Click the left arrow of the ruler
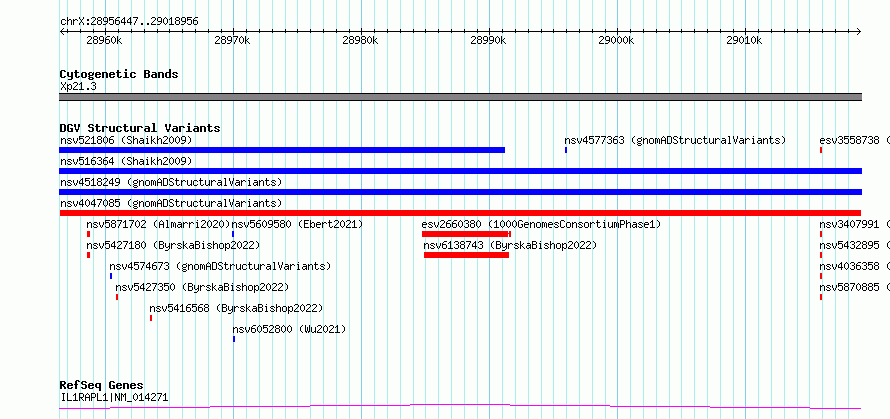This screenshot has width=890, height=419. point(62,32)
